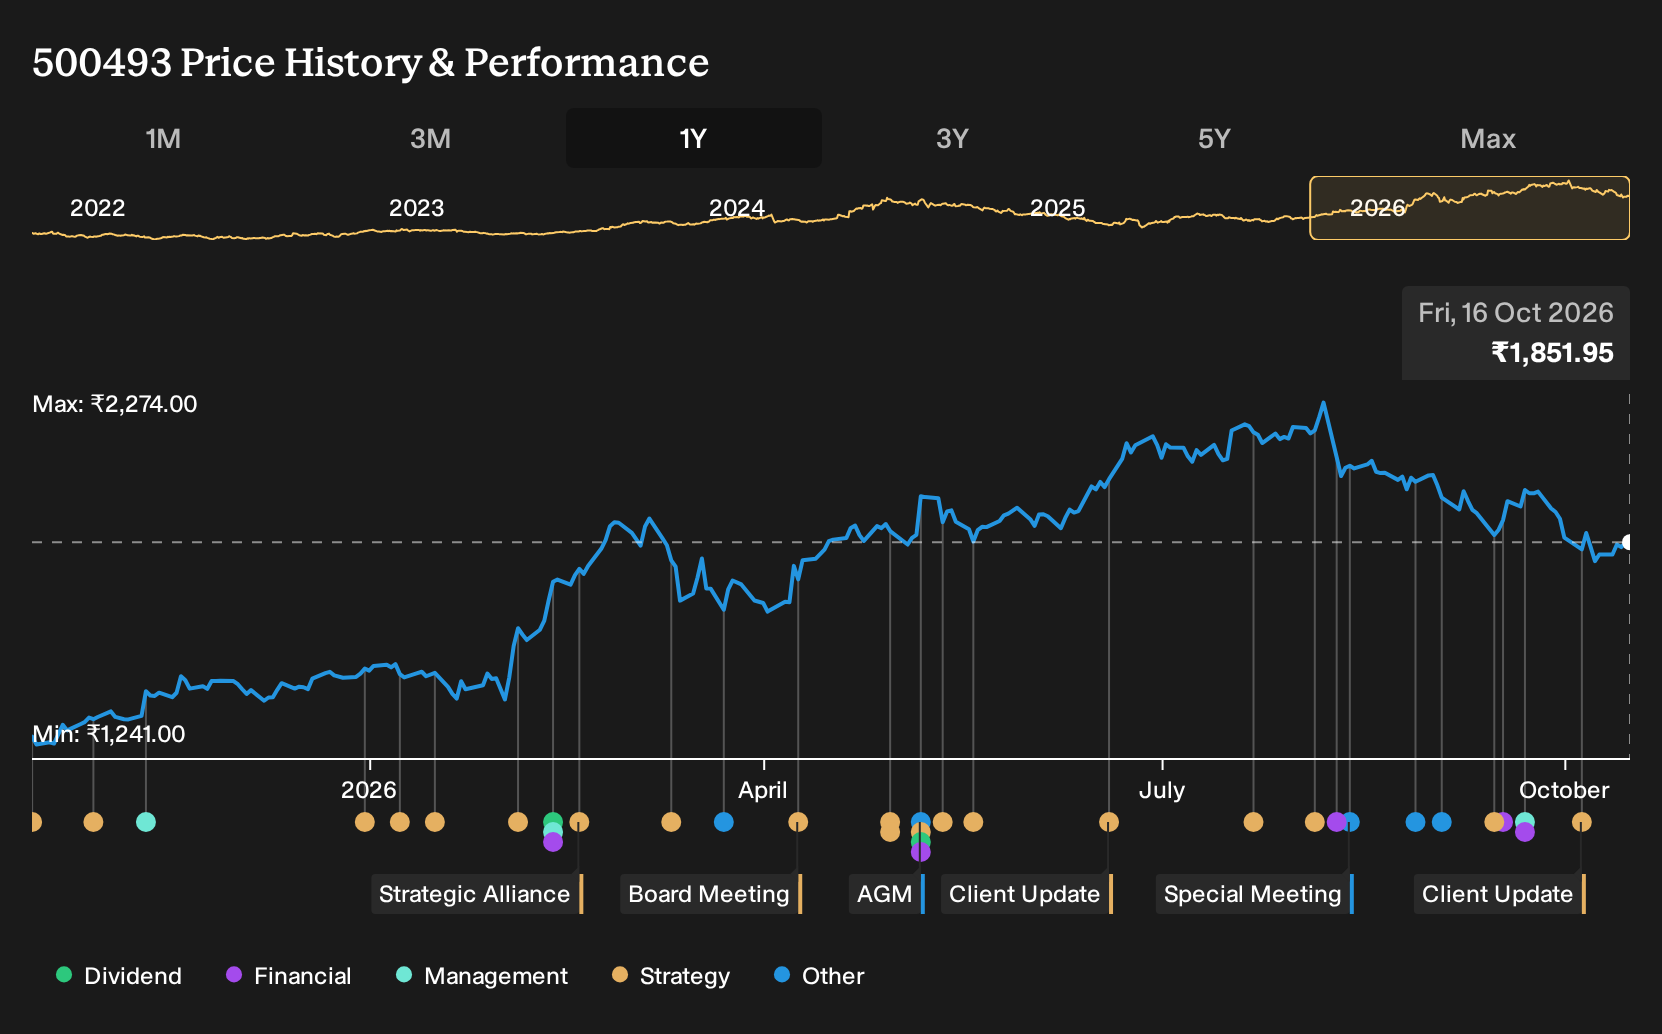
Task: Click the white end-point marker on price line
Action: [1628, 542]
